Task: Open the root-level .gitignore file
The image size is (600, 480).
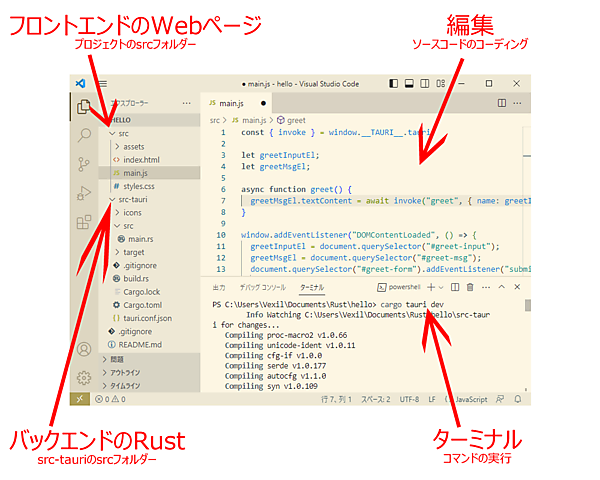Action: [149, 331]
